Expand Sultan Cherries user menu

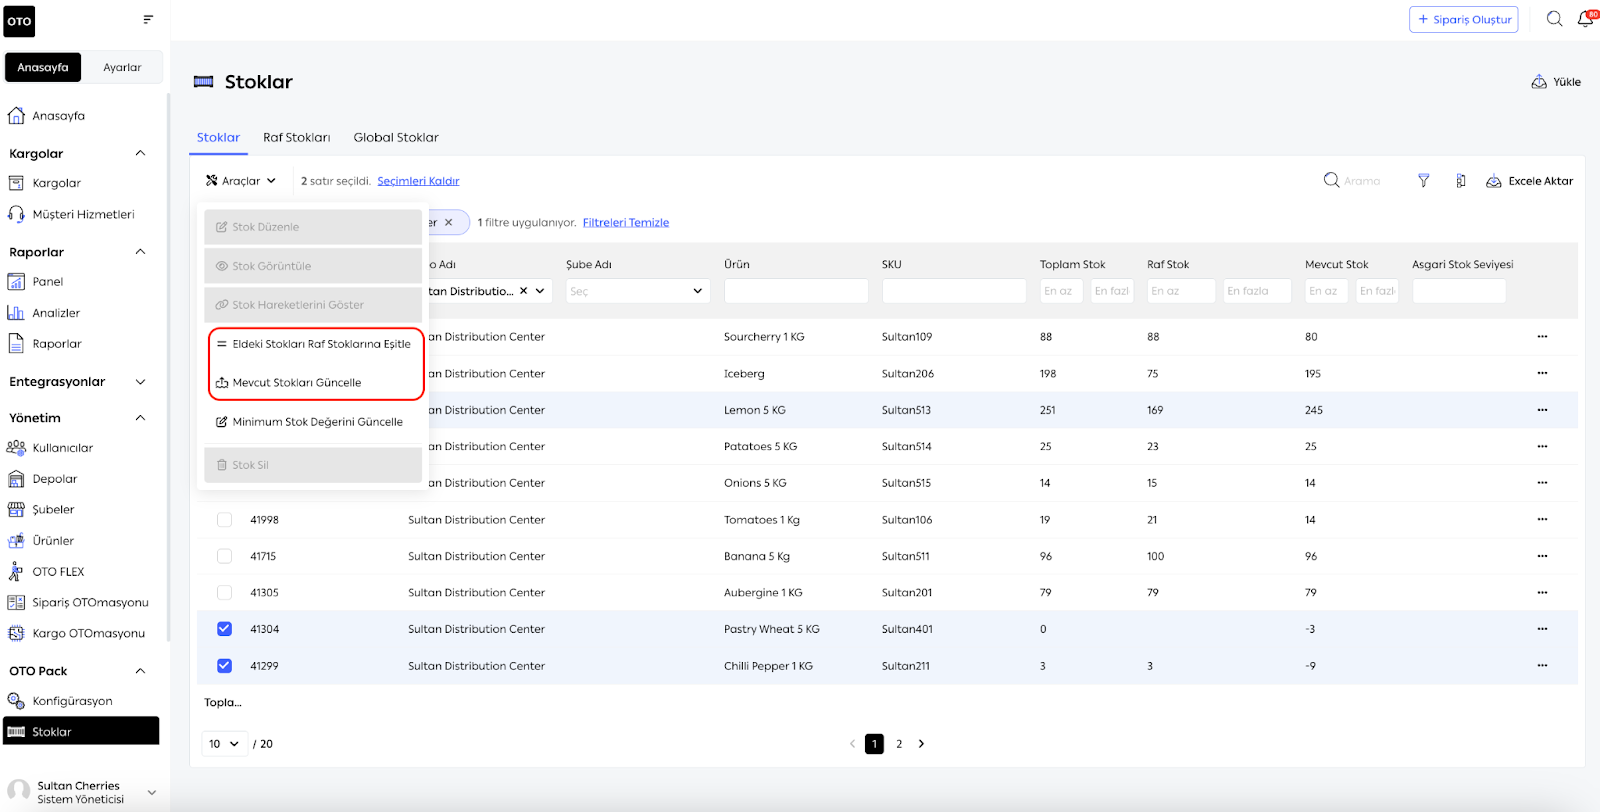[x=152, y=792]
